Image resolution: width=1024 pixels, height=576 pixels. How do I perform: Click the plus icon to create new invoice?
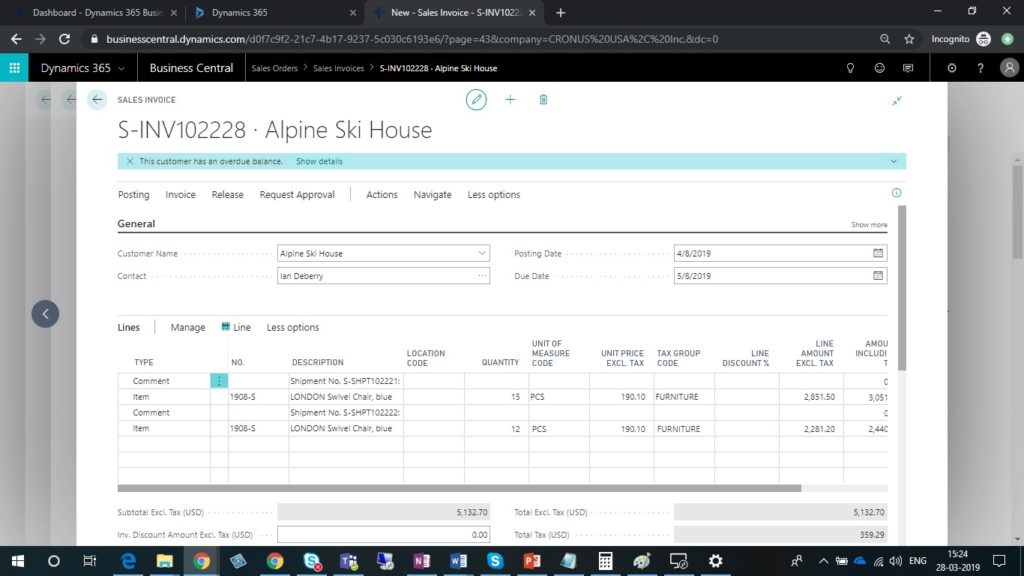(x=510, y=100)
